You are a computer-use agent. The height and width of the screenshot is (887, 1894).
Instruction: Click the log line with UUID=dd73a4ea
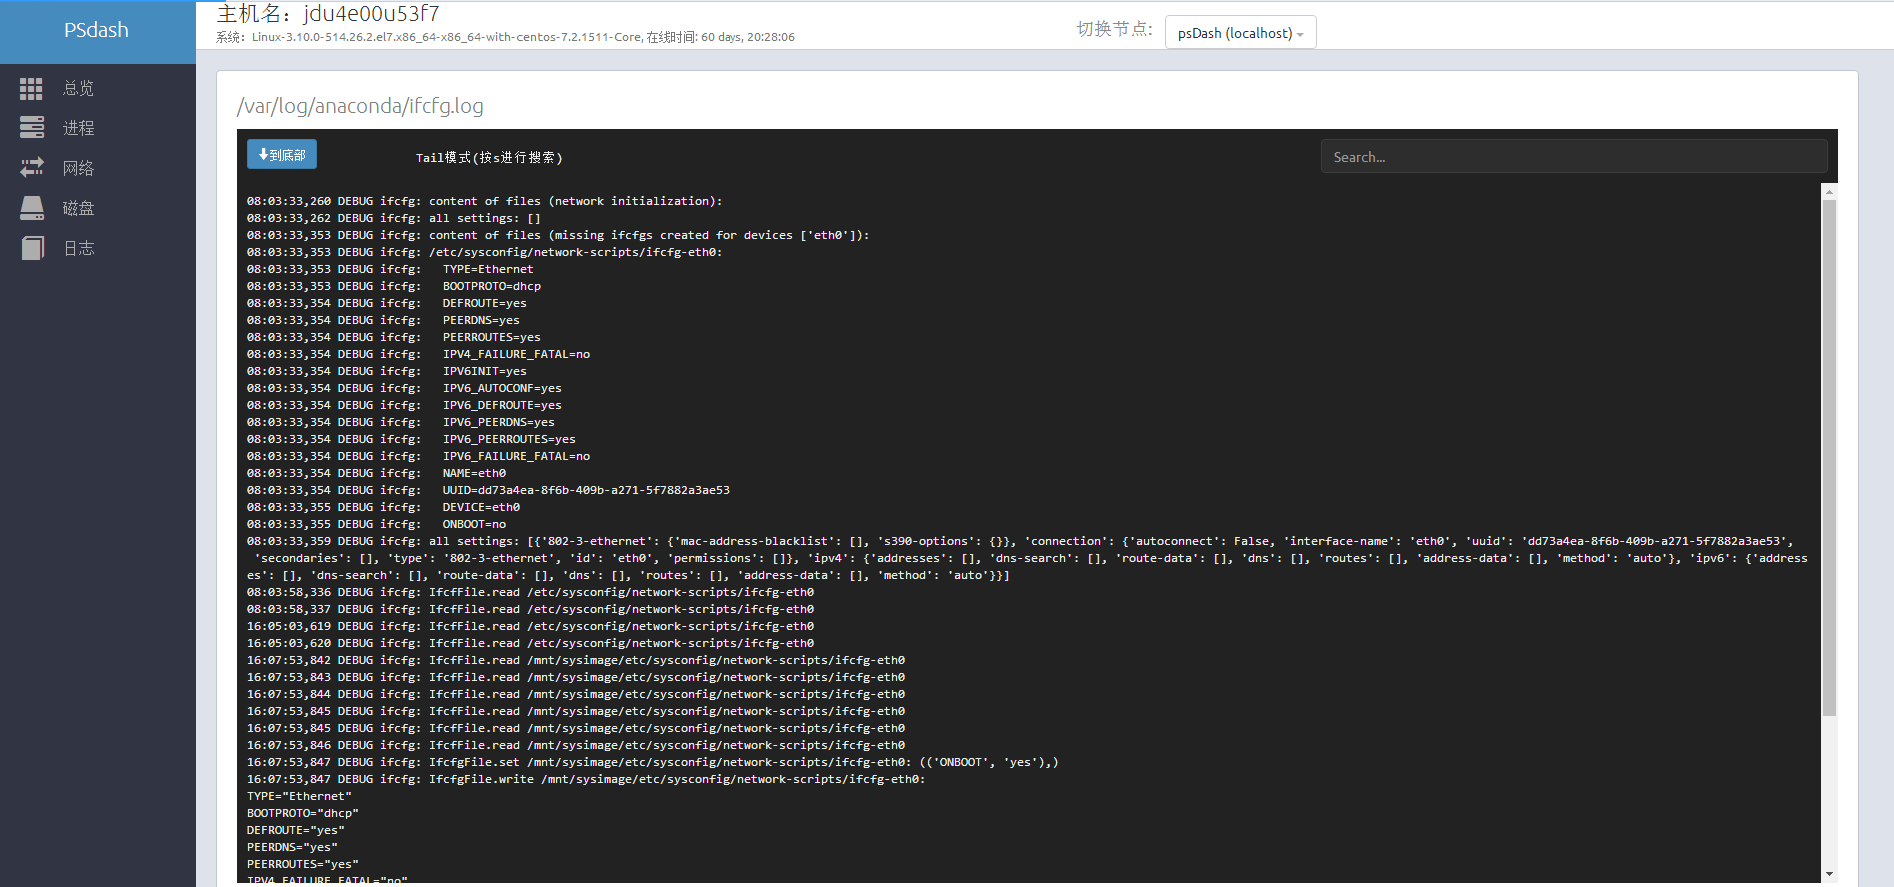[x=488, y=490]
